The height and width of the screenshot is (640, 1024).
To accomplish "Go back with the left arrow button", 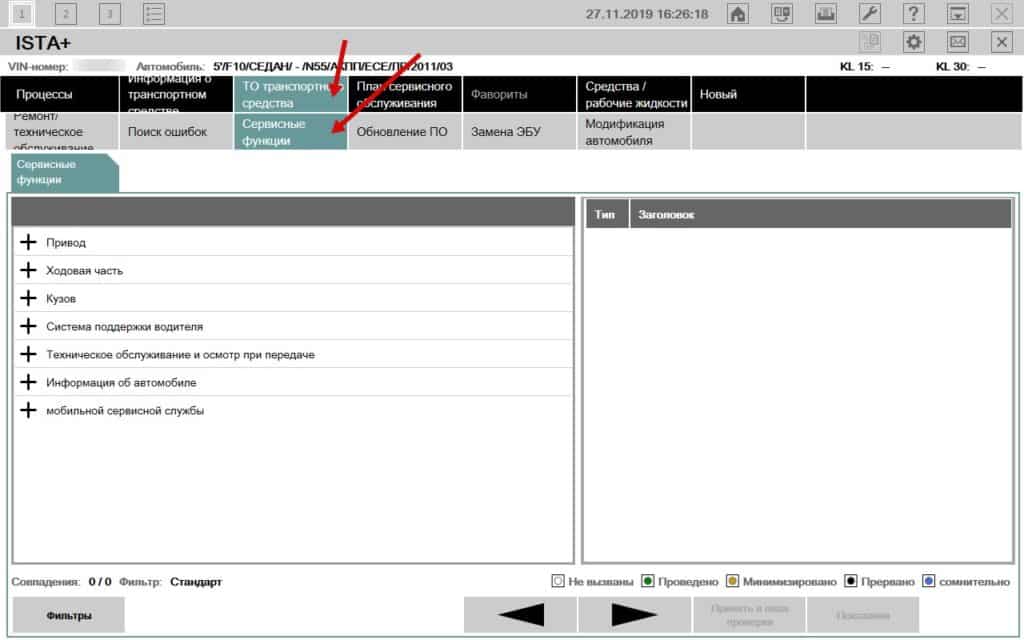I will click(519, 615).
